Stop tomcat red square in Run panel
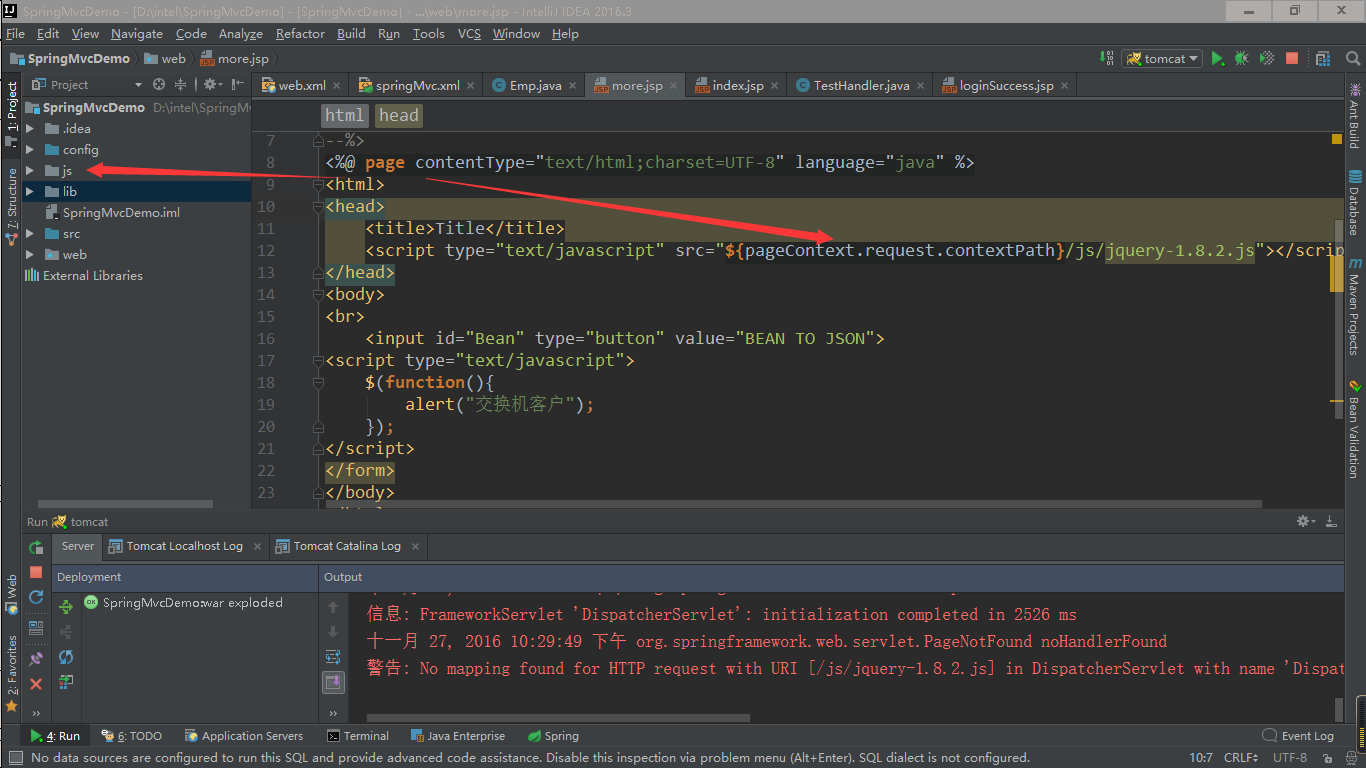1366x768 pixels. [36, 572]
